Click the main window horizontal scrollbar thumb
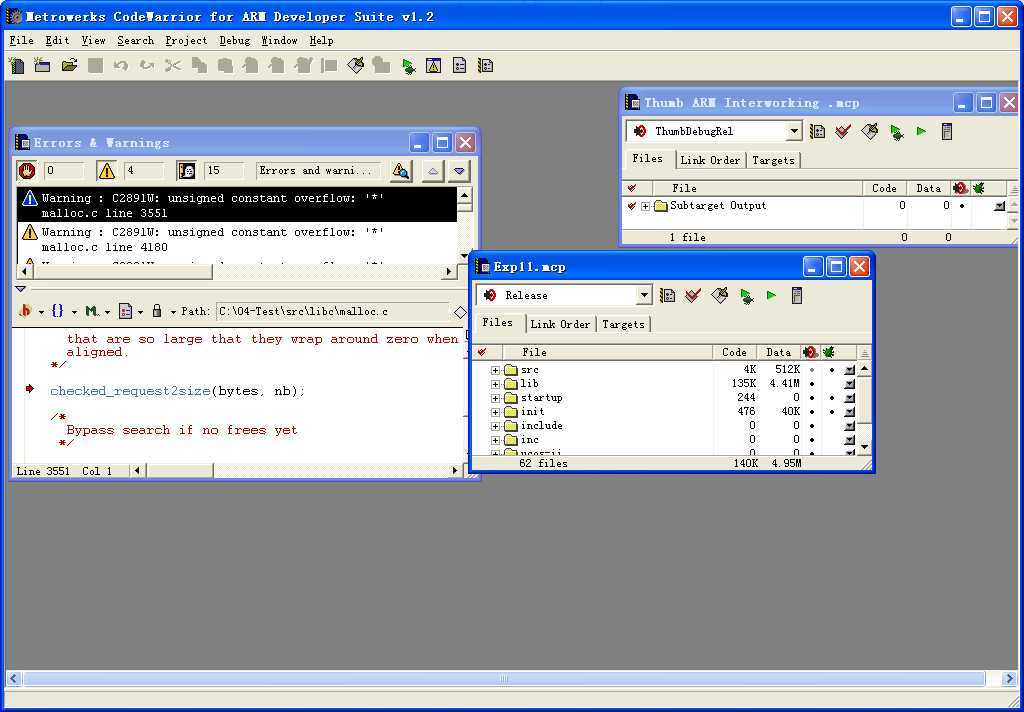The width and height of the screenshot is (1024, 712). tap(504, 679)
